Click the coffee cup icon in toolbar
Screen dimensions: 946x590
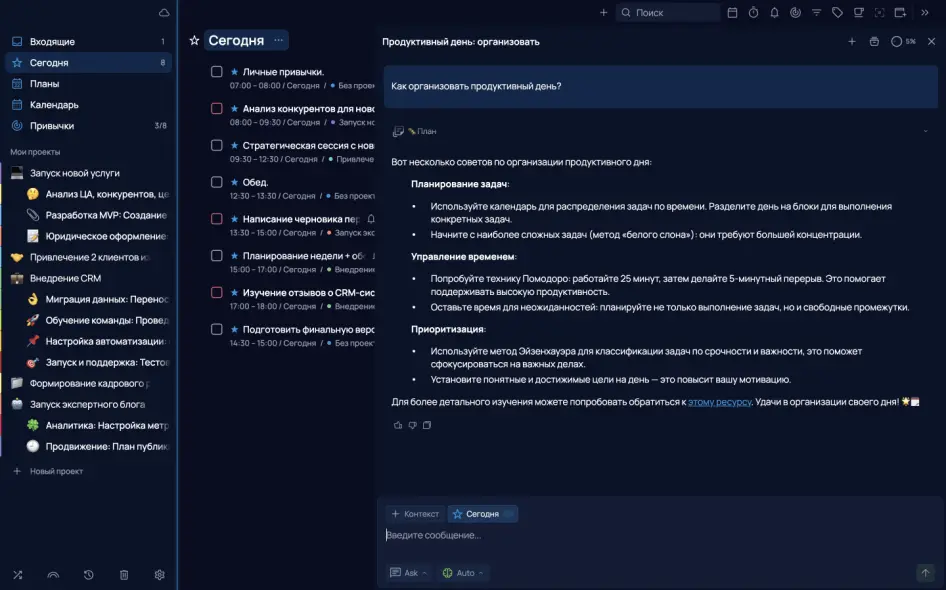[x=858, y=13]
